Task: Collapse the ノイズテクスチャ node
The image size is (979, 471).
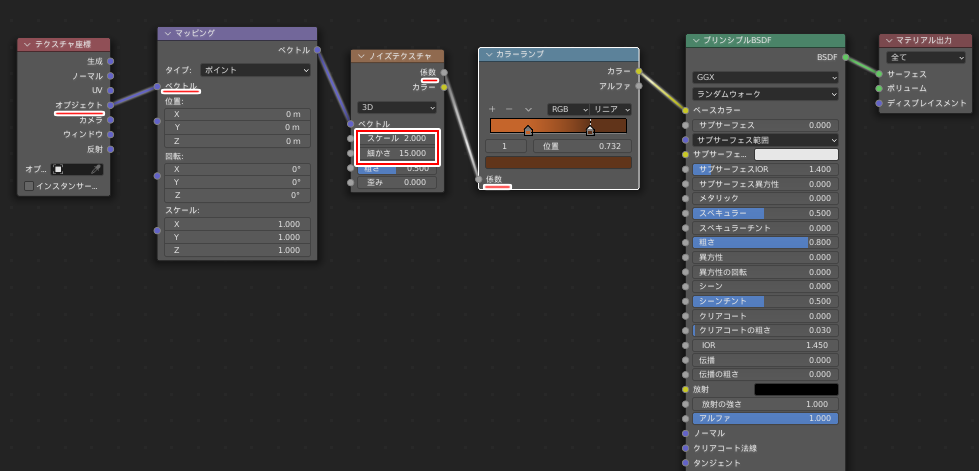Action: 360,56
